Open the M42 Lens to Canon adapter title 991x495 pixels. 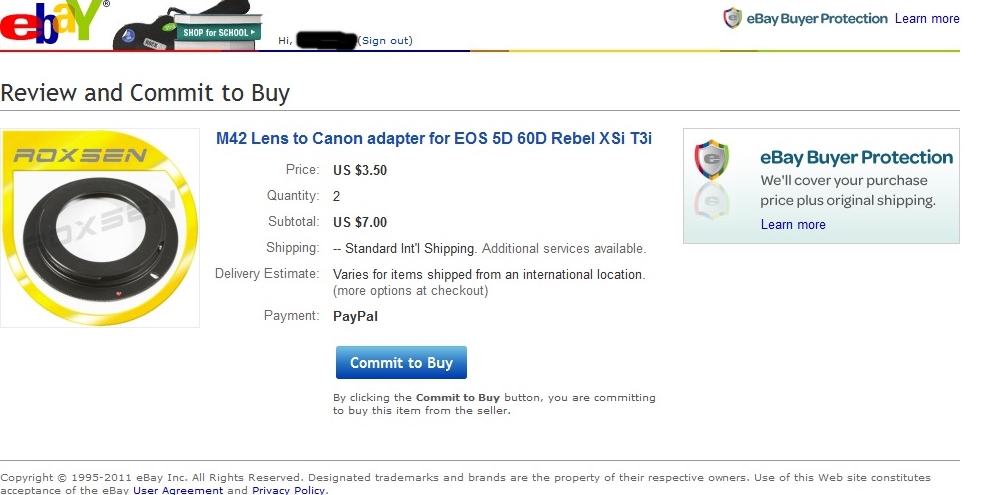pyautogui.click(x=434, y=138)
